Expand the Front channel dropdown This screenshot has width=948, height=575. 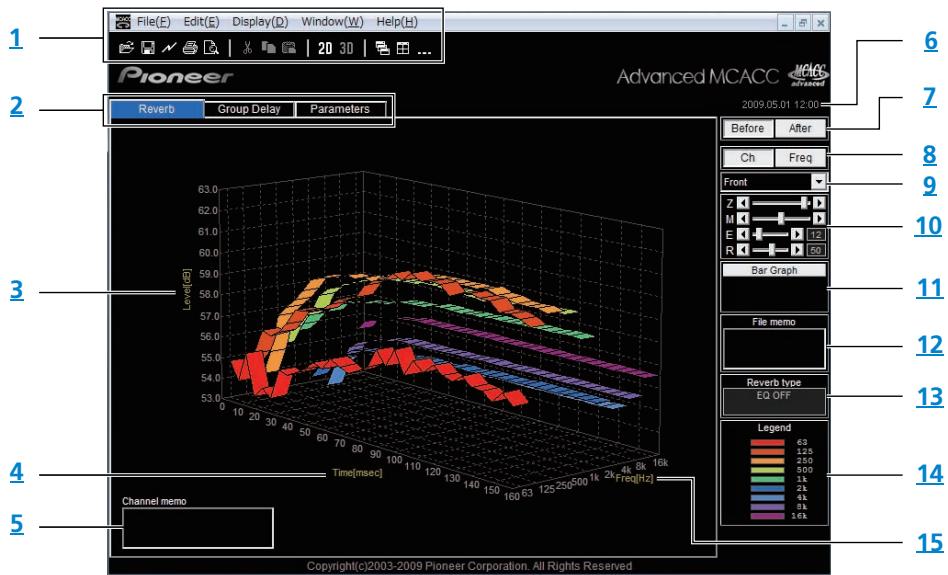819,181
